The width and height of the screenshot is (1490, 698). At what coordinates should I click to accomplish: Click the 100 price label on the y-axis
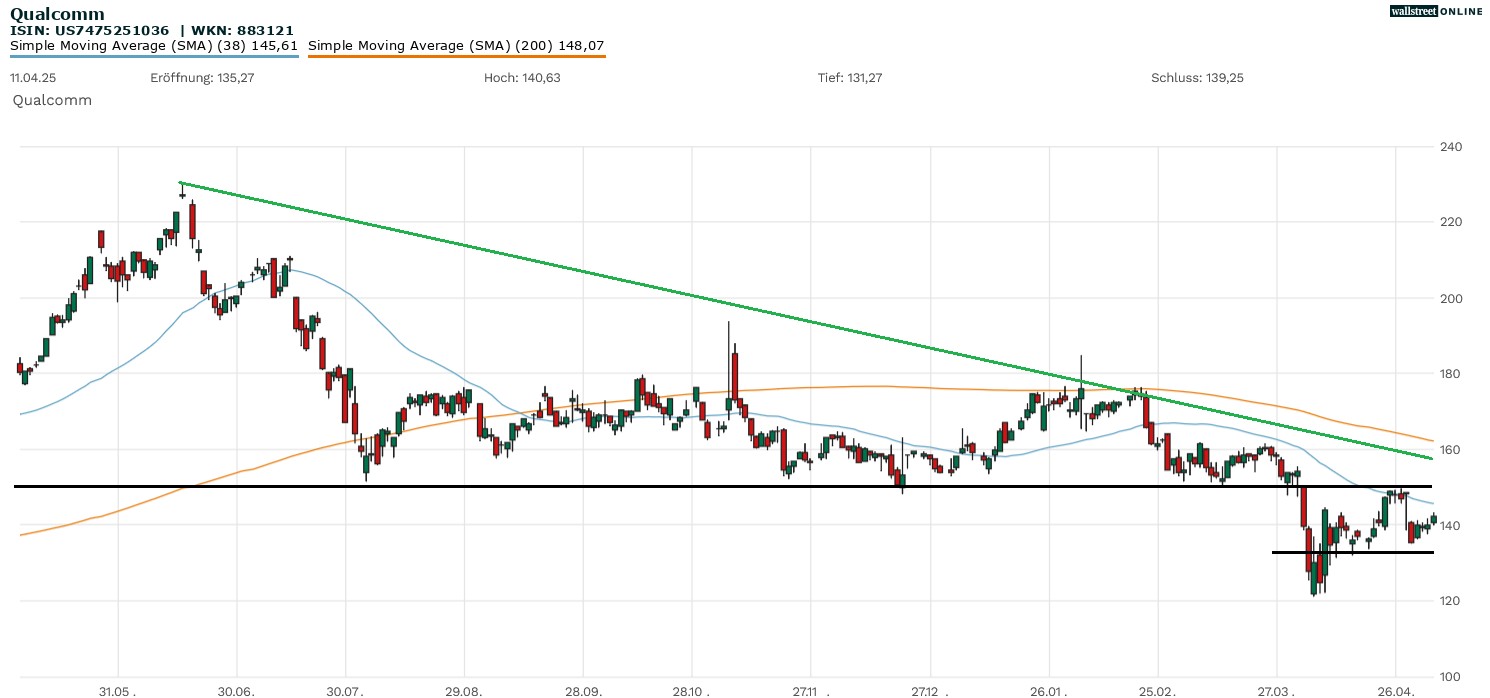pyautogui.click(x=1450, y=677)
